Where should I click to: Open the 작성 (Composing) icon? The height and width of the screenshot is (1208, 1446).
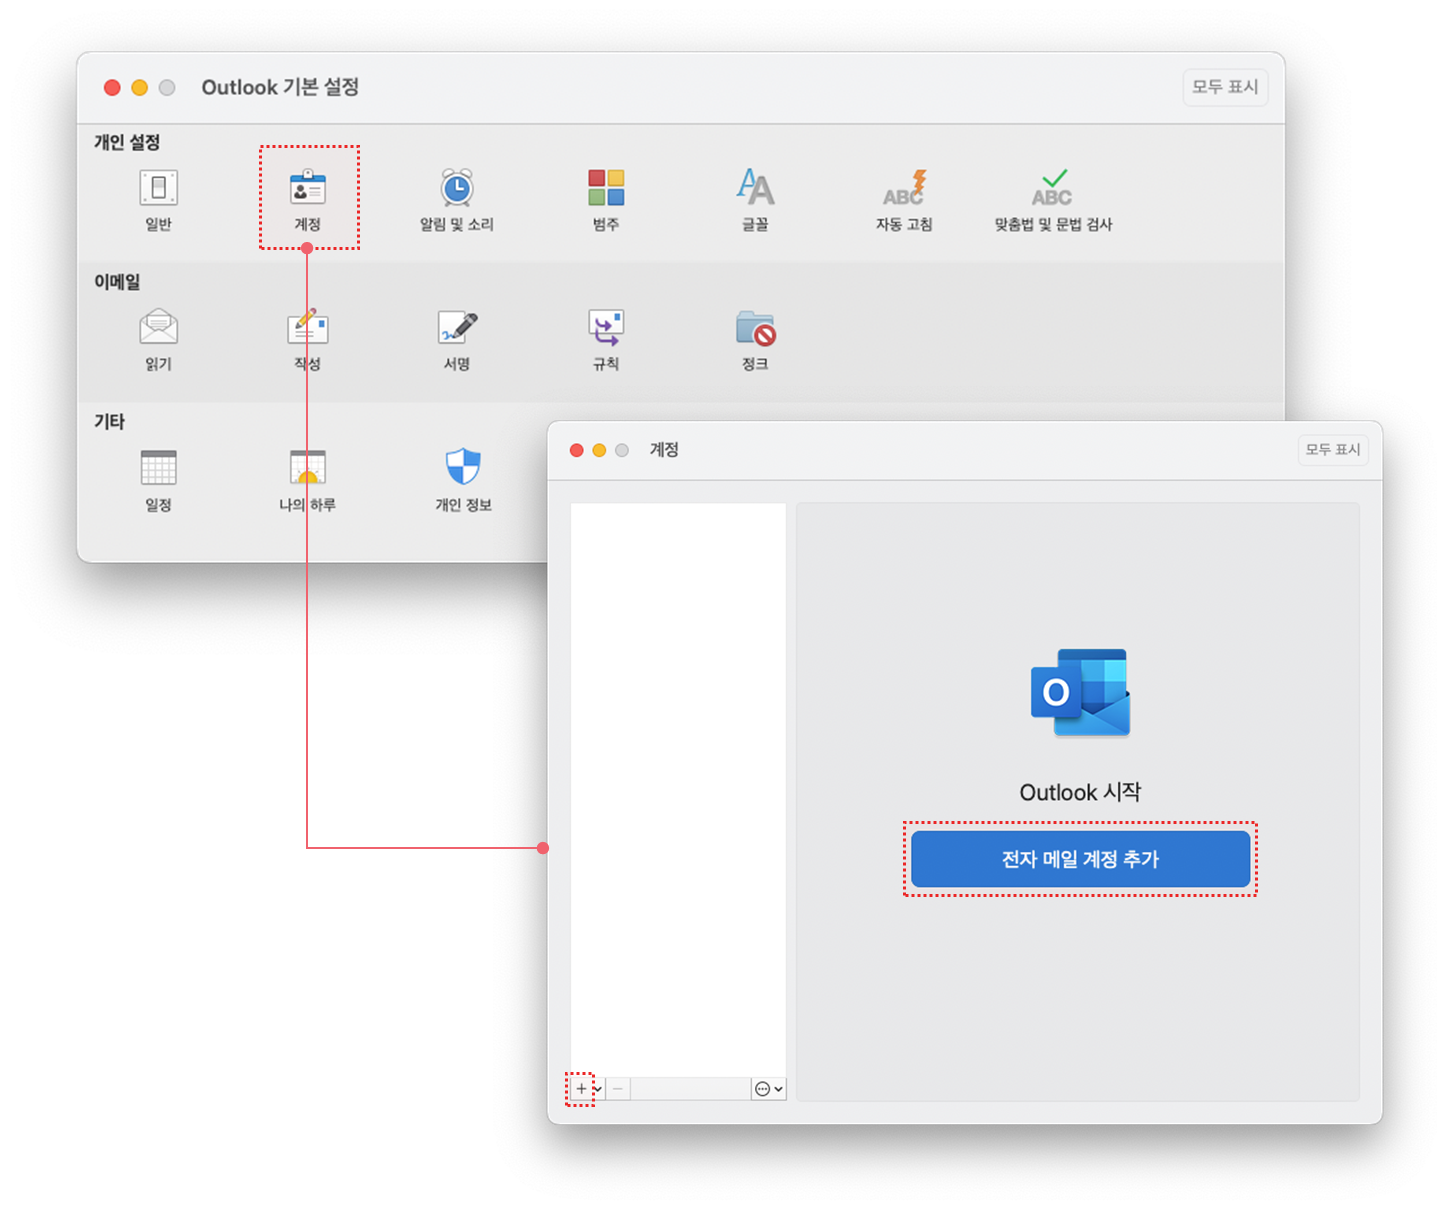pyautogui.click(x=308, y=328)
